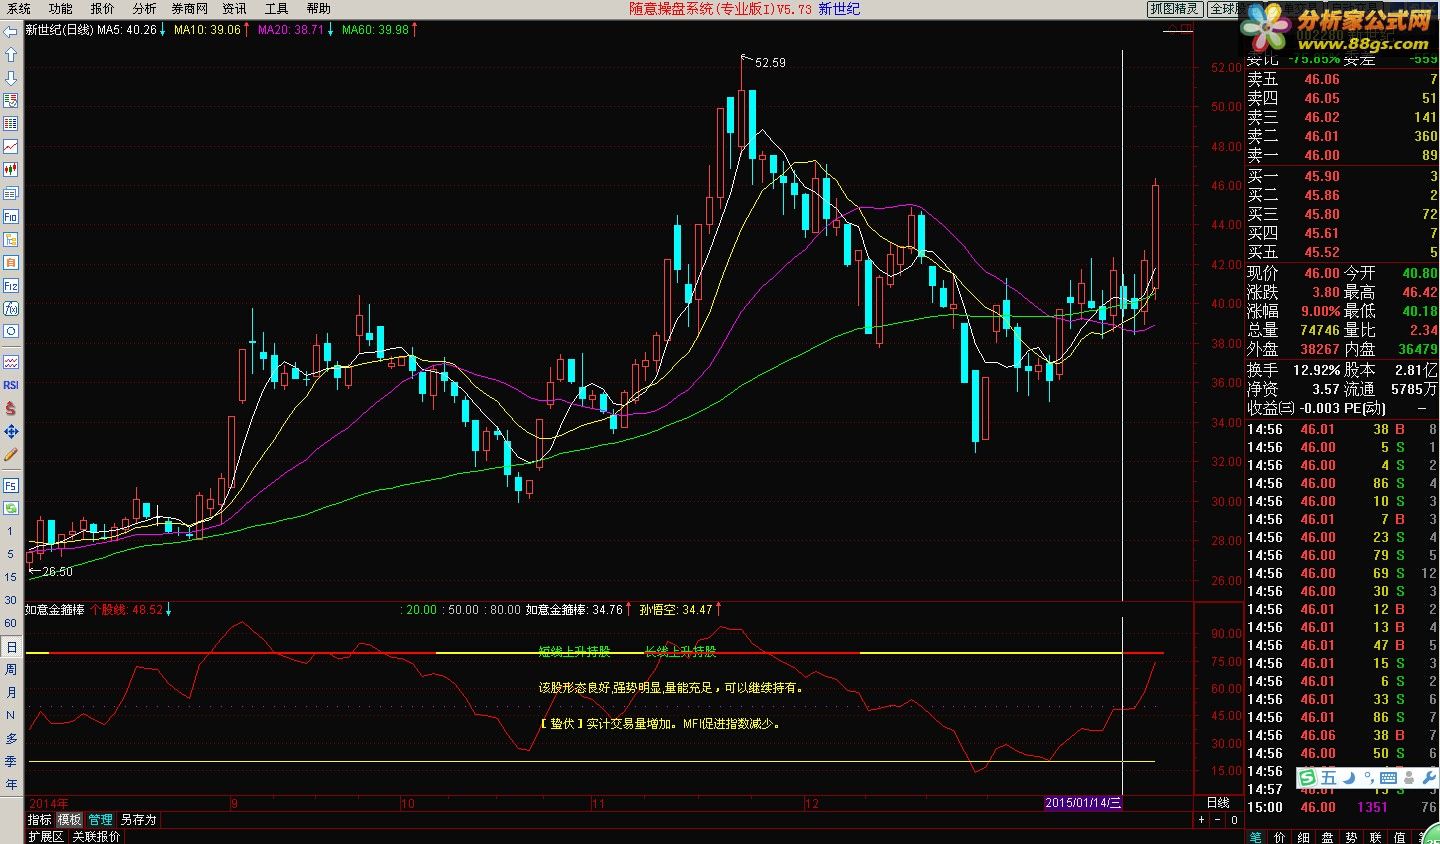This screenshot has height=844, width=1440.
Task: Select the 多 multi-period option
Action: tap(11, 738)
